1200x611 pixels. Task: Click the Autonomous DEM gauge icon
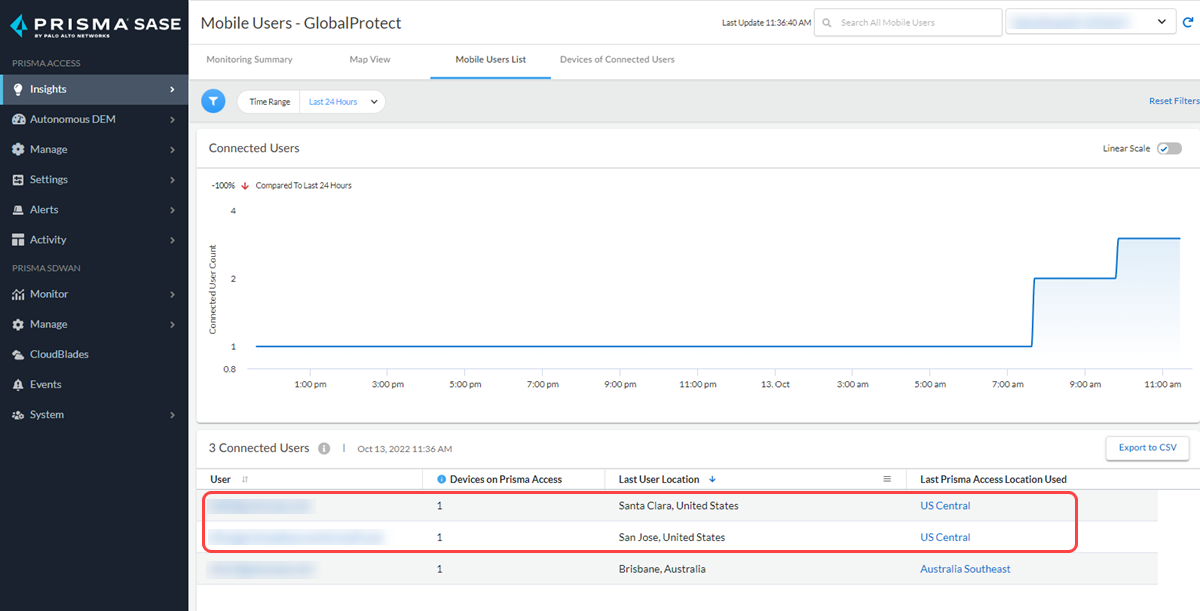18,120
